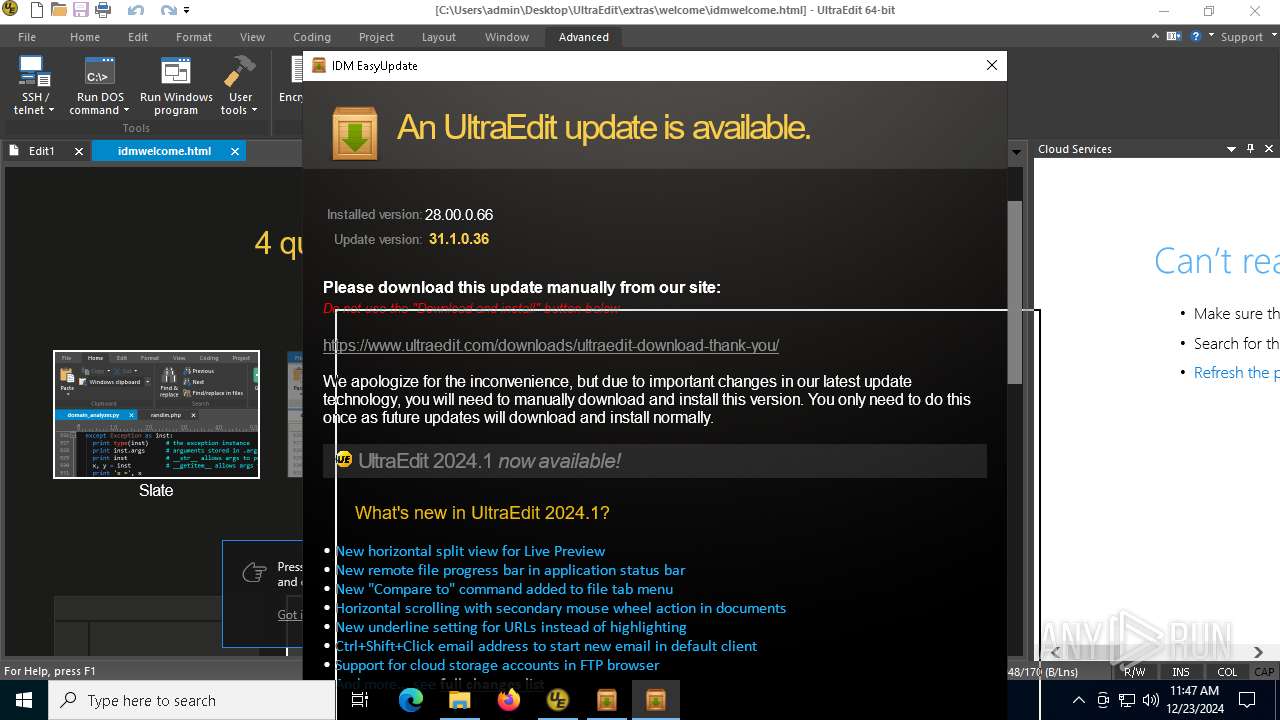Toggle R/W status bar indicator
This screenshot has width=1280, height=720.
click(1134, 672)
